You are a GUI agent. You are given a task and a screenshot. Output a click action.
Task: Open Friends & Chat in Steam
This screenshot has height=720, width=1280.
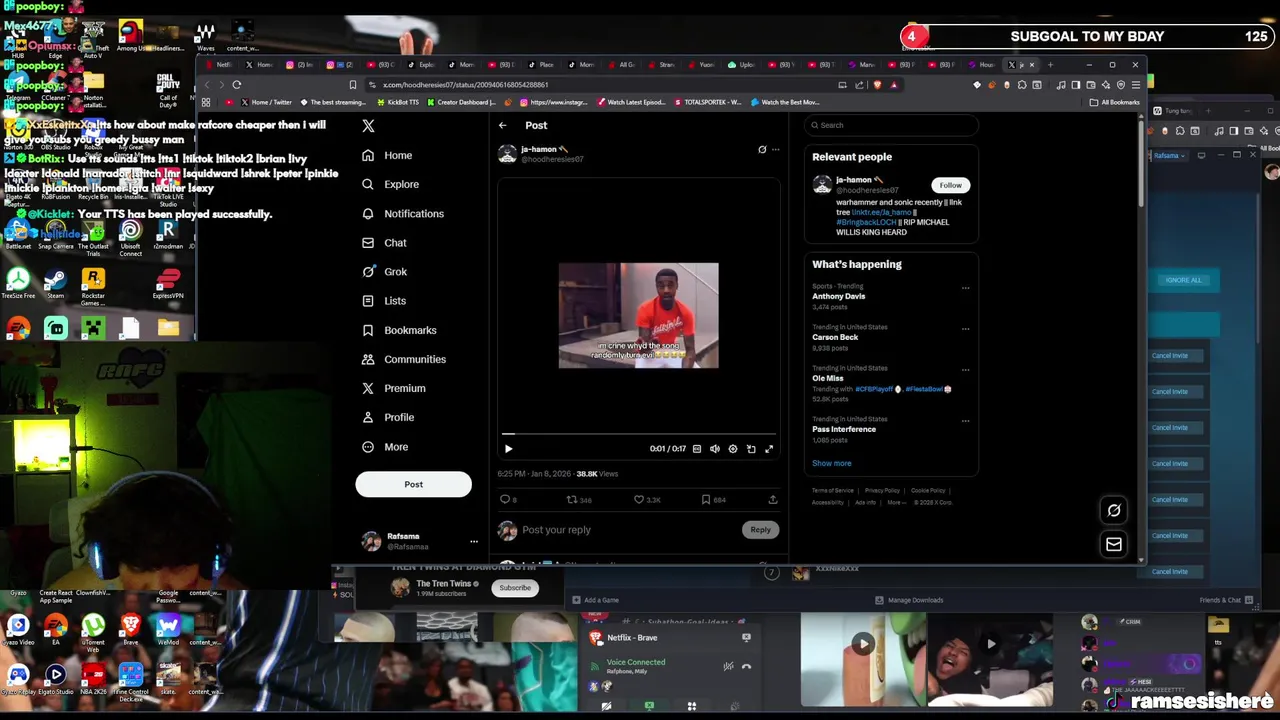[1226, 600]
